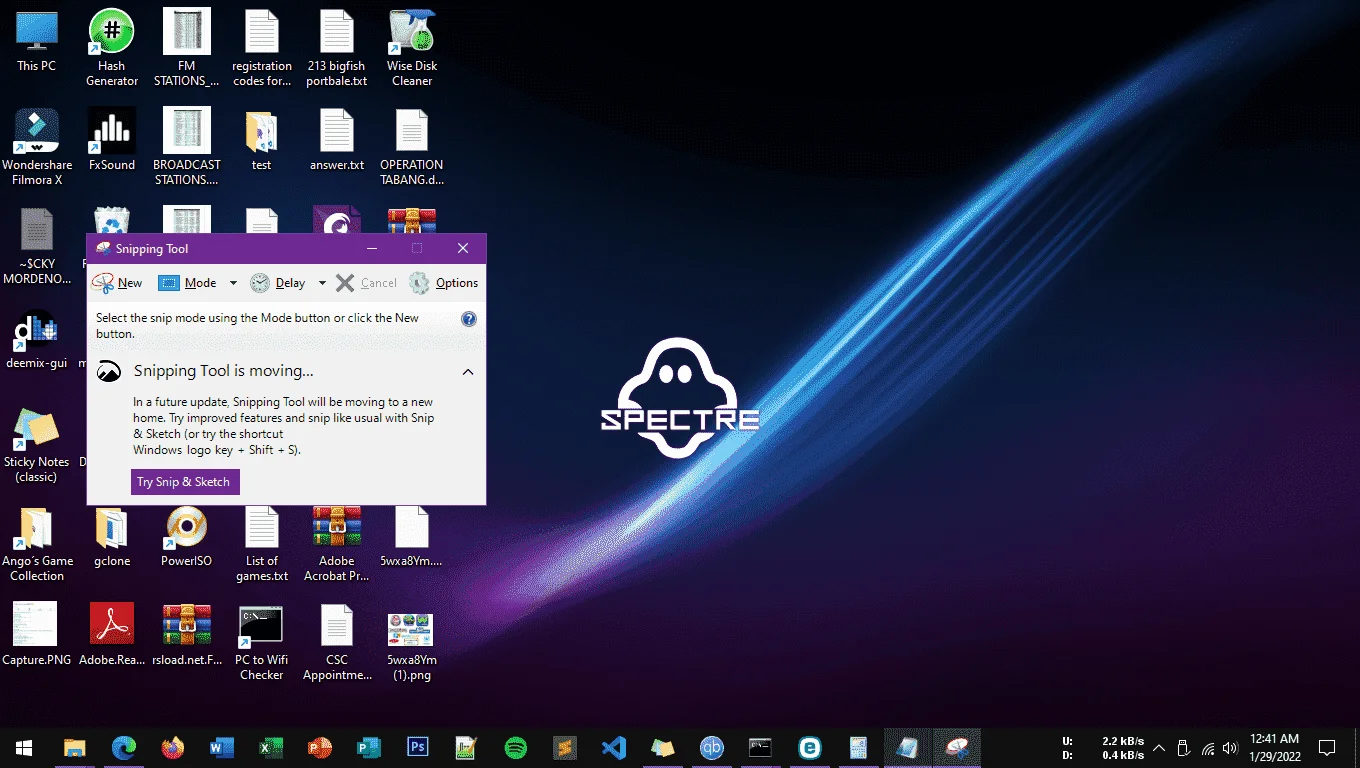
Task: Open Wondershare Filmora X shortcut
Action: point(37,147)
